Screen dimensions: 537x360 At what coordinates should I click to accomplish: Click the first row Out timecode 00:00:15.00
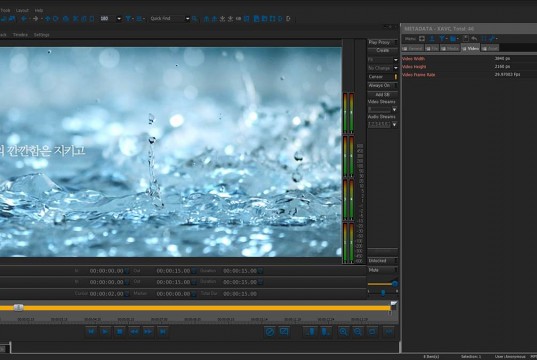173,271
